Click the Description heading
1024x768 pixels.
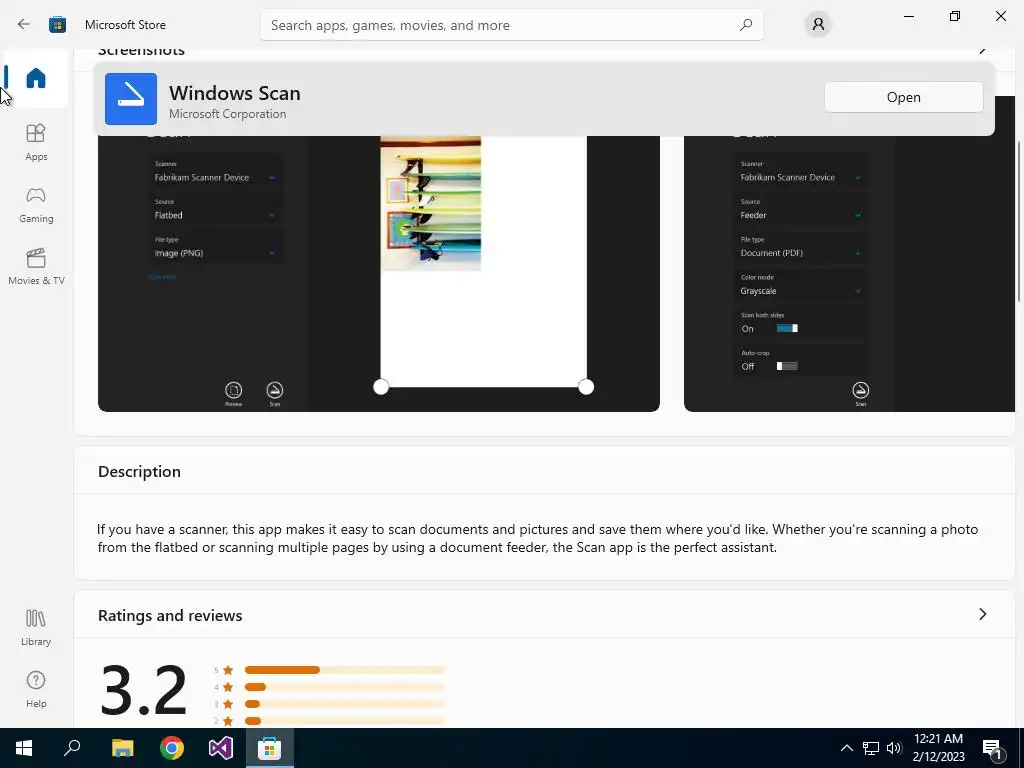coord(139,472)
